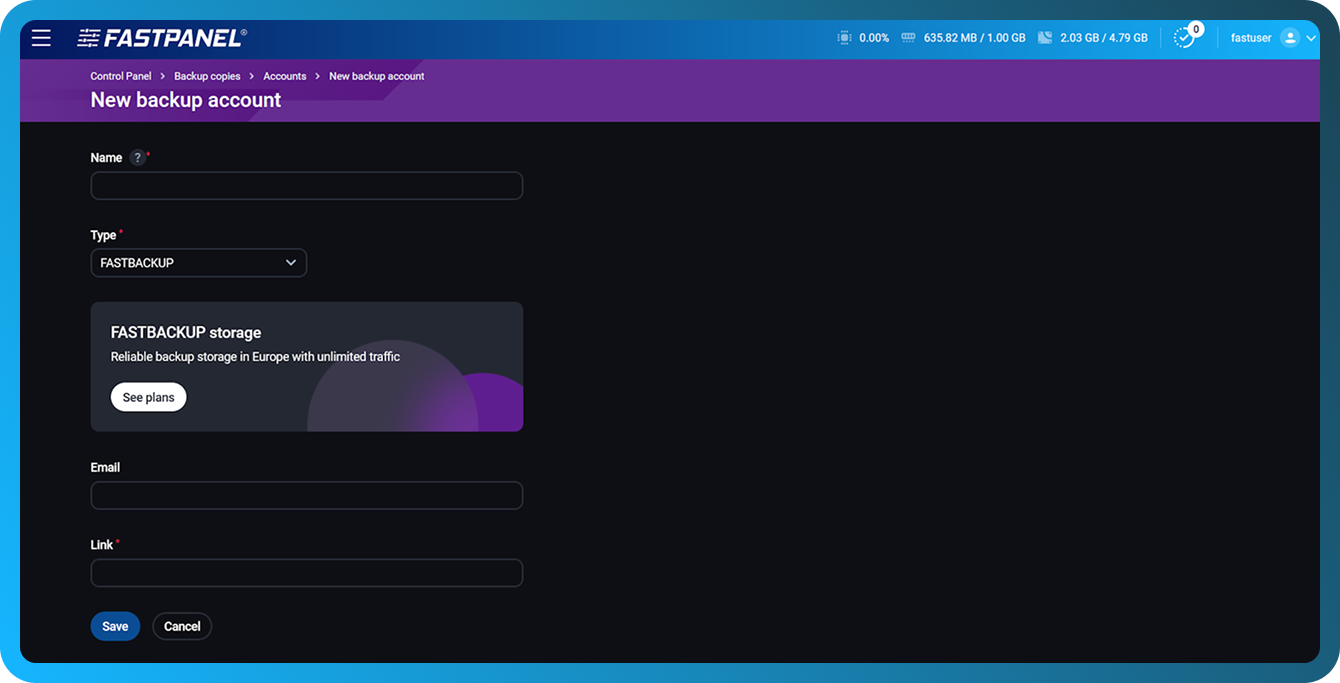Open the tasks clock icon with badge 0
Screen dimensions: 1340x683
[x=1185, y=37]
